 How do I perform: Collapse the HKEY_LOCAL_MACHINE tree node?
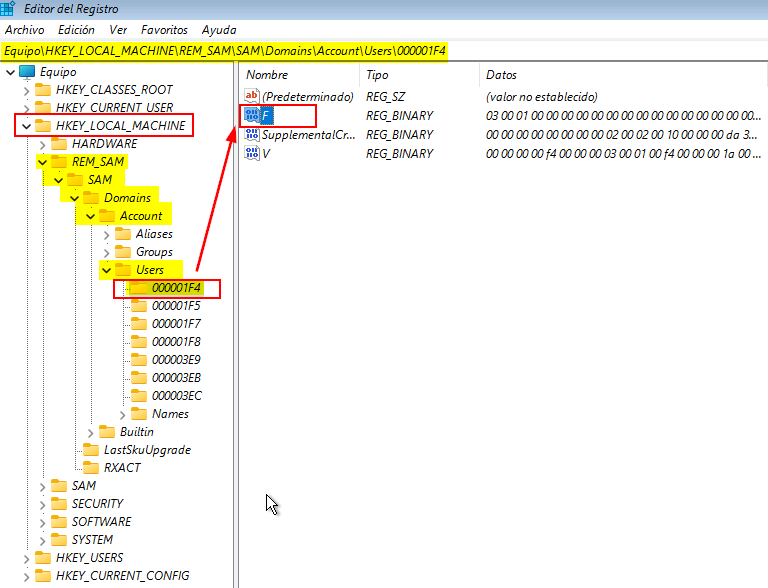[x=25, y=126]
